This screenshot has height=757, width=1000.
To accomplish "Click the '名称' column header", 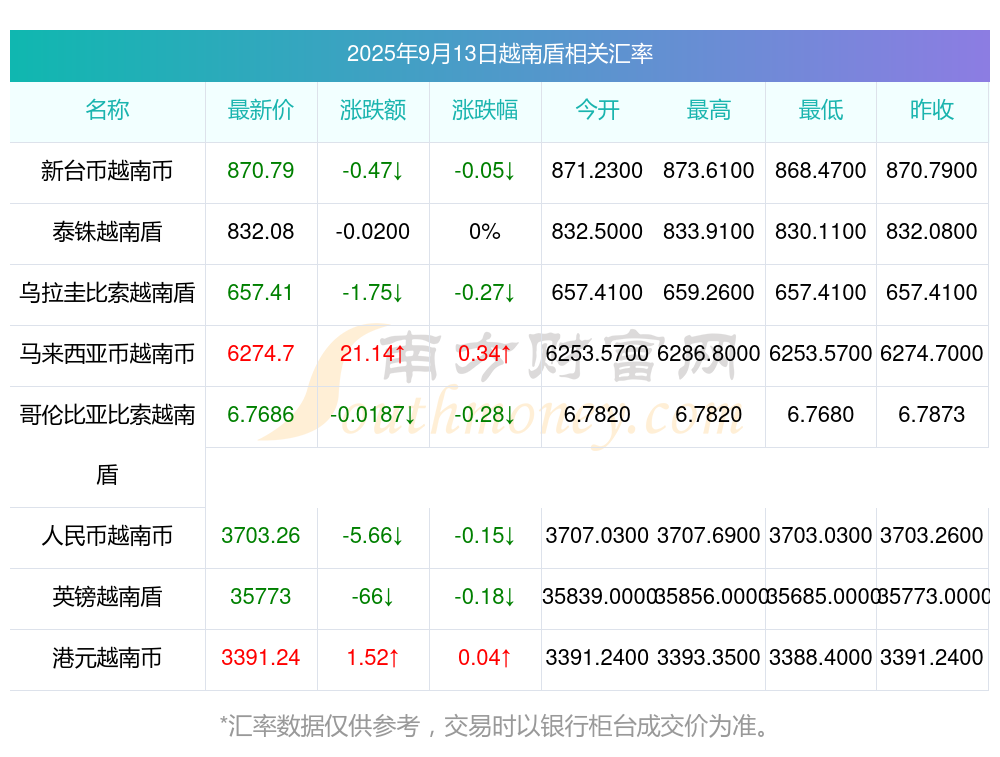I will 107,110.
